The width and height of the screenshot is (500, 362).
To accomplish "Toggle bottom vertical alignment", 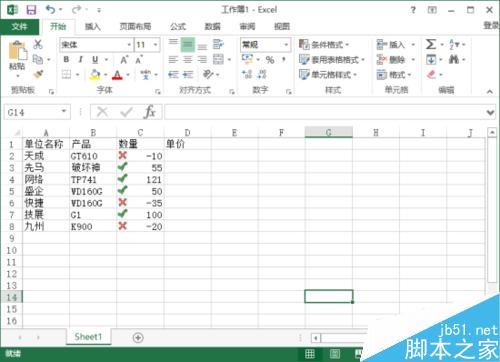I will pyautogui.click(x=202, y=46).
